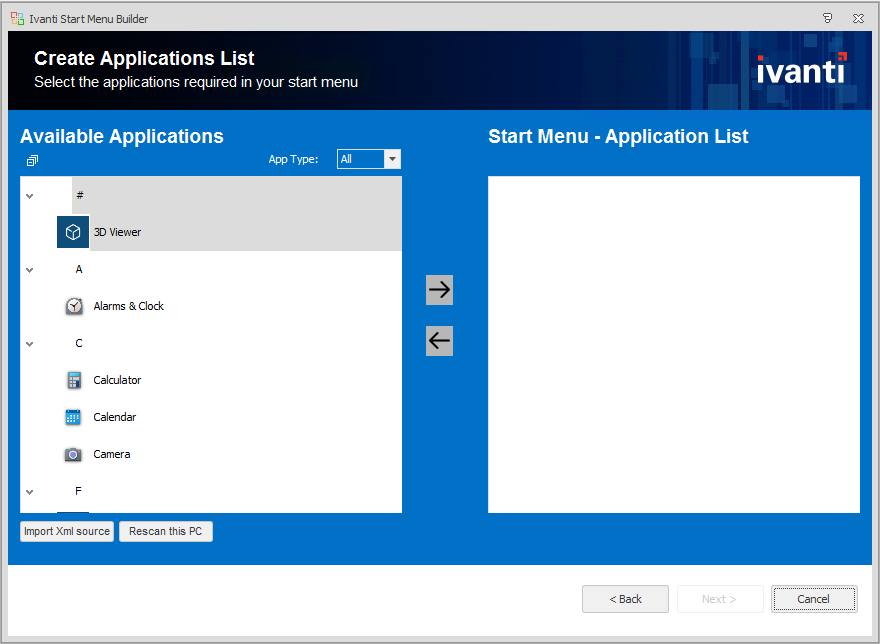Click the empty Start Menu application list
The height and width of the screenshot is (644, 880).
[673, 344]
